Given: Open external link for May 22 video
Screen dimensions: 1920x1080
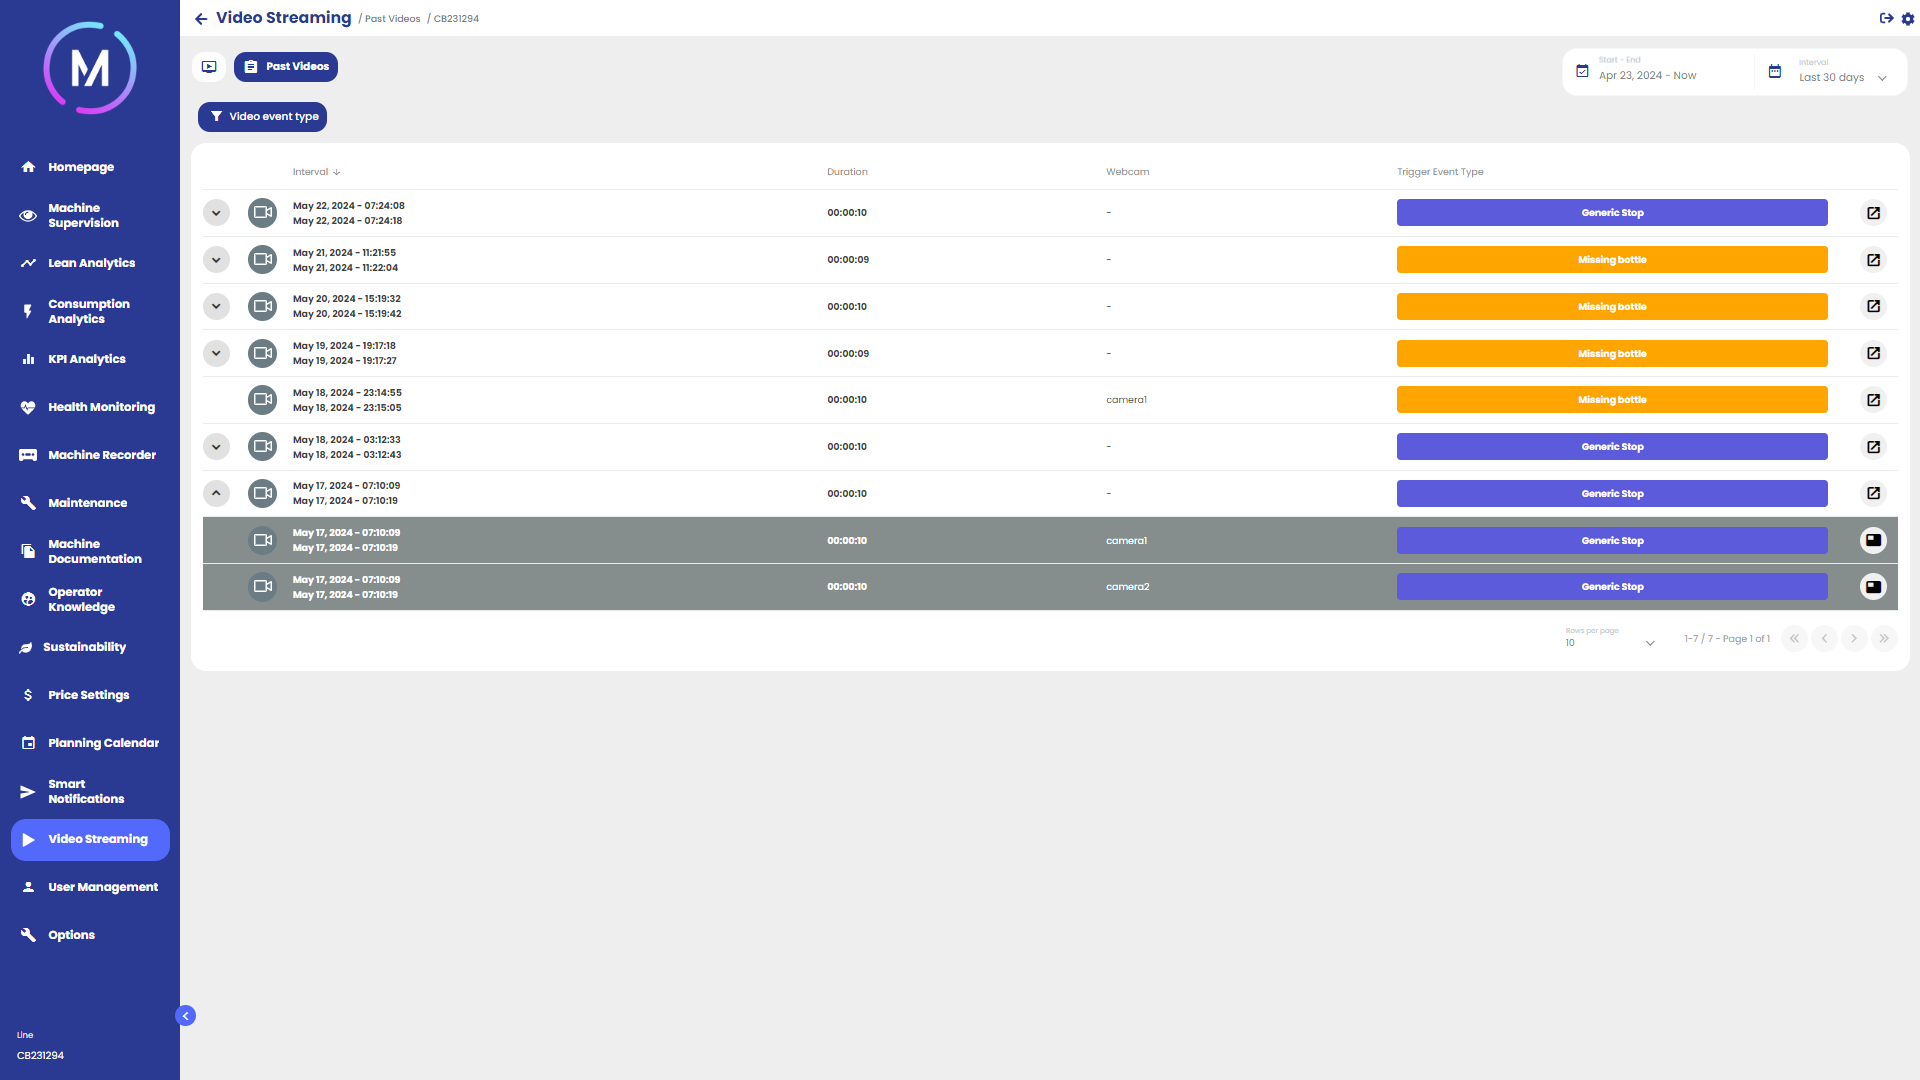Looking at the screenshot, I should [x=1873, y=213].
